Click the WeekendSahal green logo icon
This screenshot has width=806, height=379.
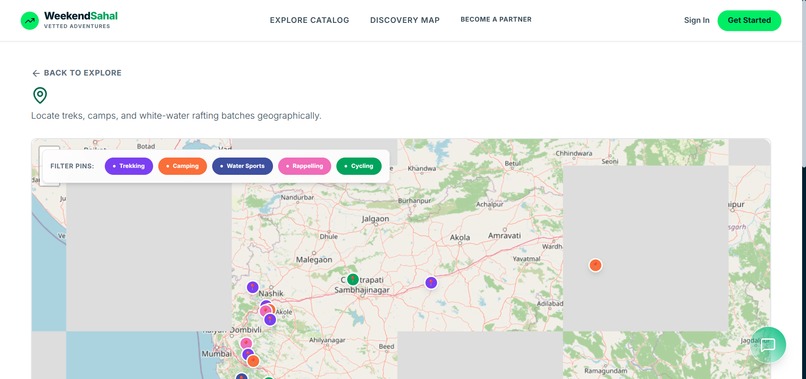point(29,21)
